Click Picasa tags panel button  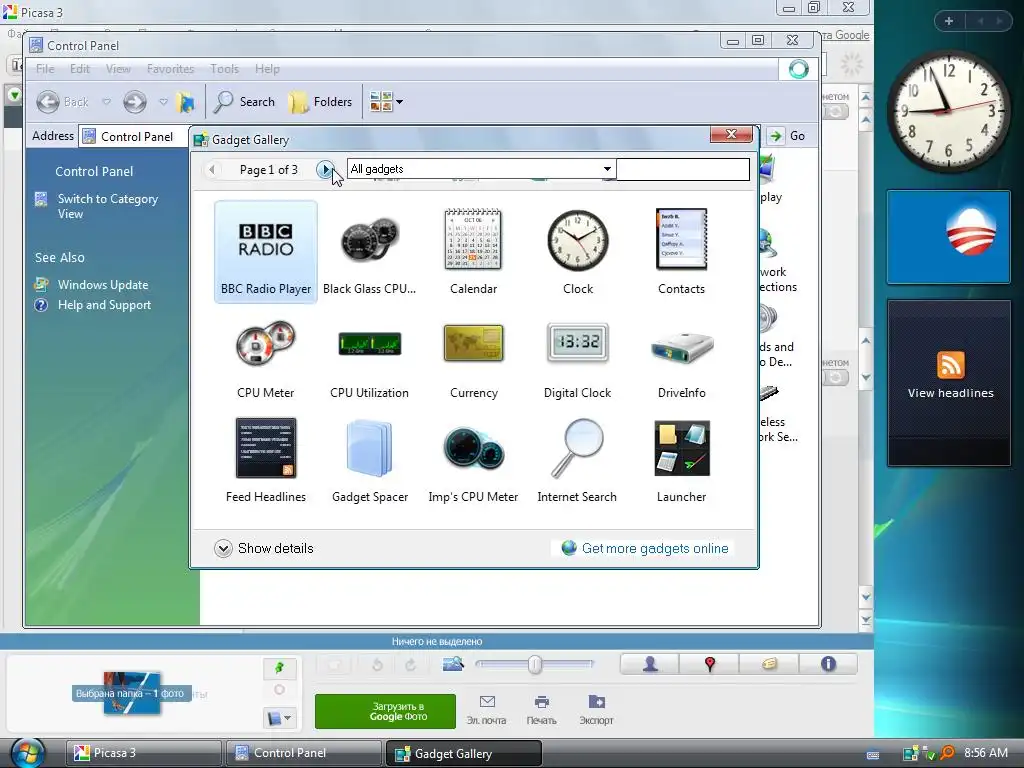pyautogui.click(x=769, y=664)
